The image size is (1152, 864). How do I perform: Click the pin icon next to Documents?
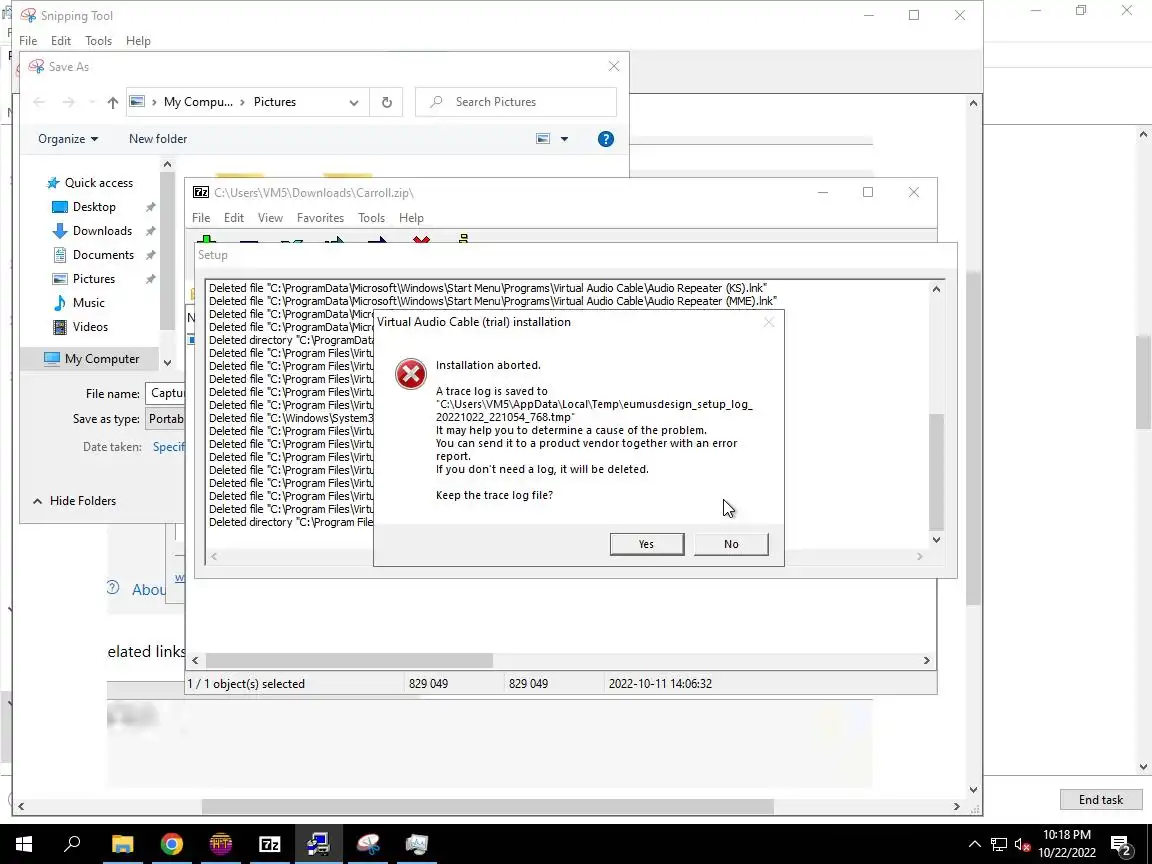point(150,255)
